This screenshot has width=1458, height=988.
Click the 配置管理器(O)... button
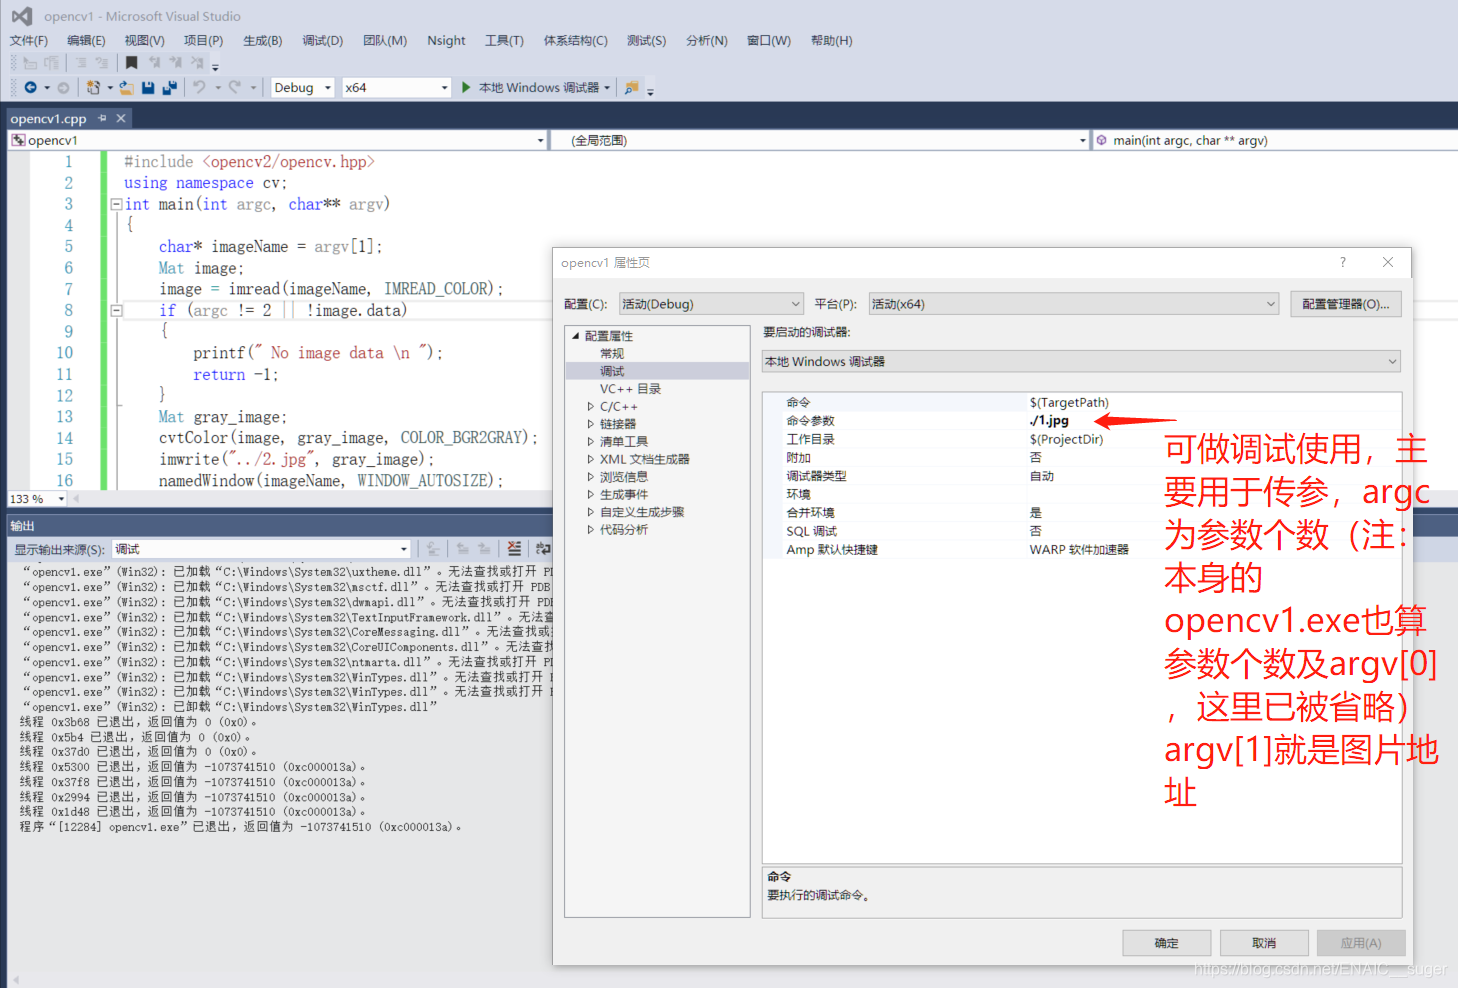click(1346, 304)
